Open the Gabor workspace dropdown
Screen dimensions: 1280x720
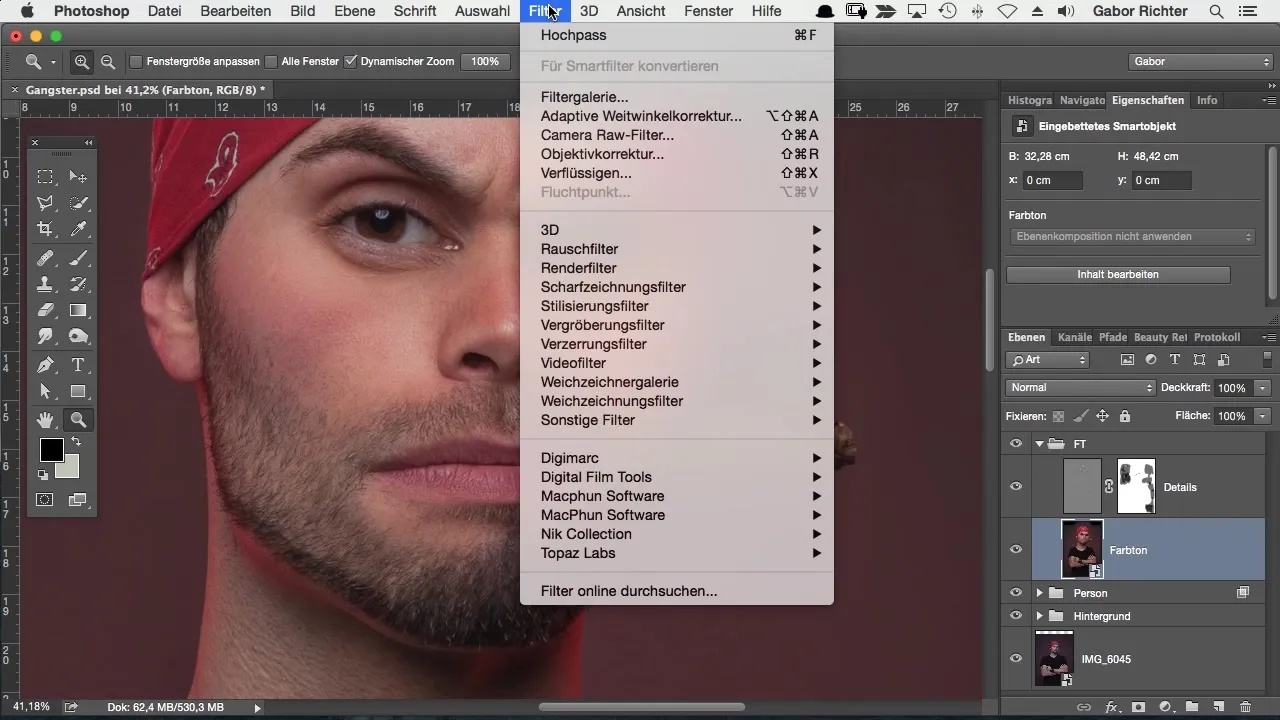1199,61
